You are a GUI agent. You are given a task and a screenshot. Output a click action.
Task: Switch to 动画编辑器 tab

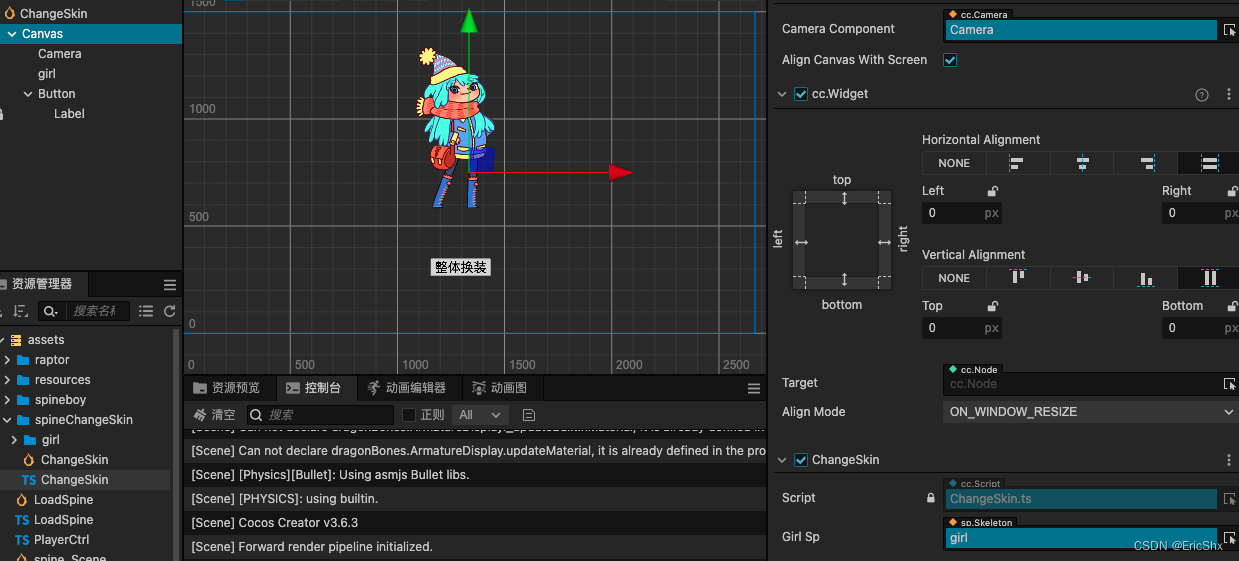coord(406,388)
